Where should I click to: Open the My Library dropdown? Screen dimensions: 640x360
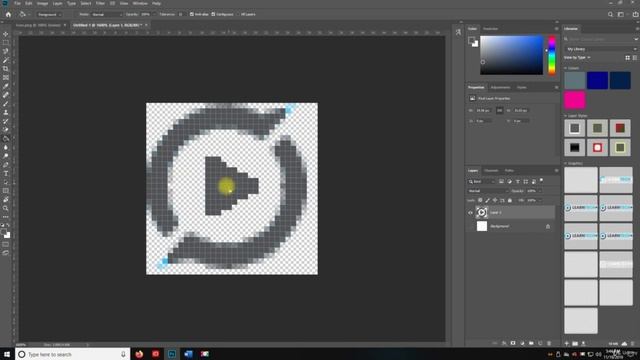601,49
